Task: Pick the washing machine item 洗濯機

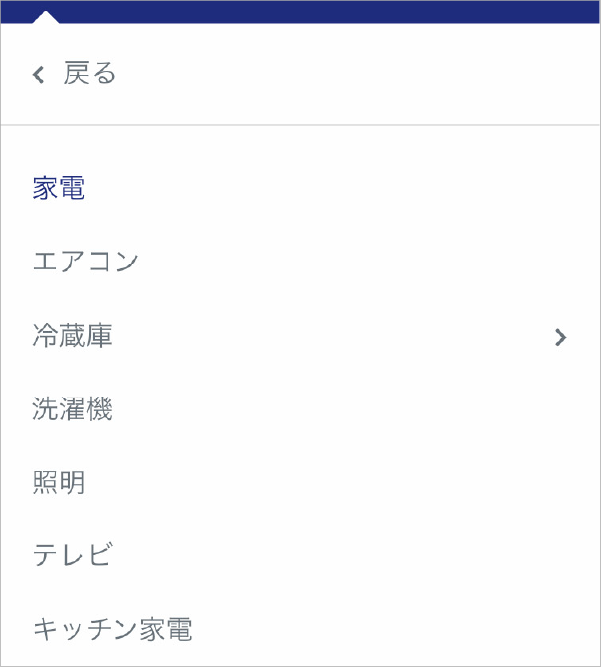Action: click(x=72, y=409)
